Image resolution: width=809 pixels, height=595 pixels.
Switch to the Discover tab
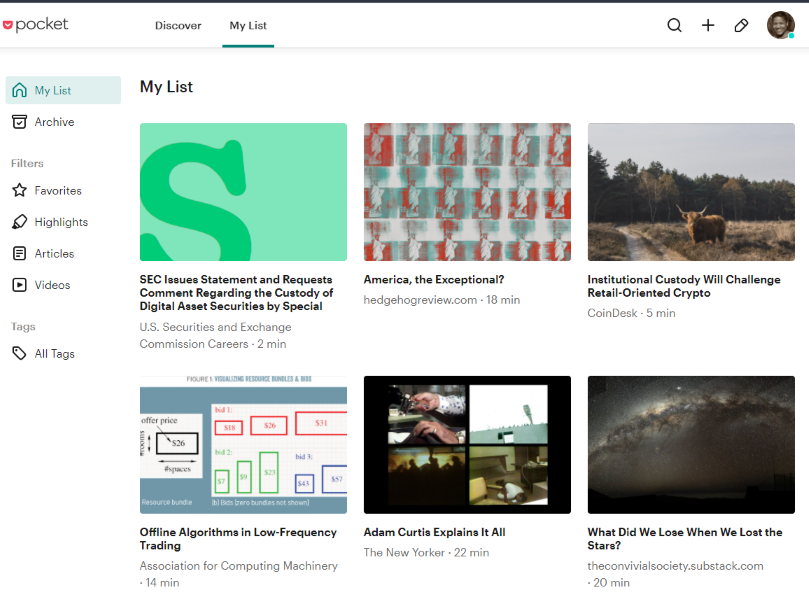tap(178, 26)
